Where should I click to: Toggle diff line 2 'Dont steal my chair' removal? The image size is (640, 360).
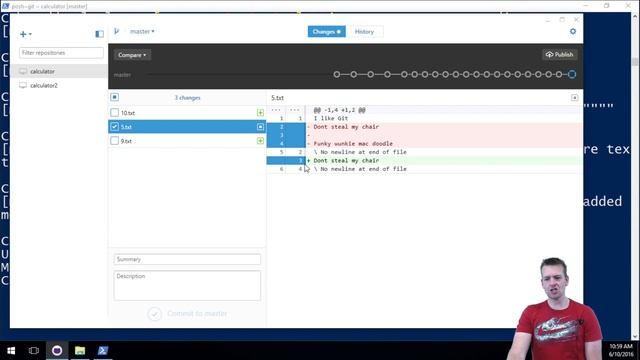[x=286, y=127]
